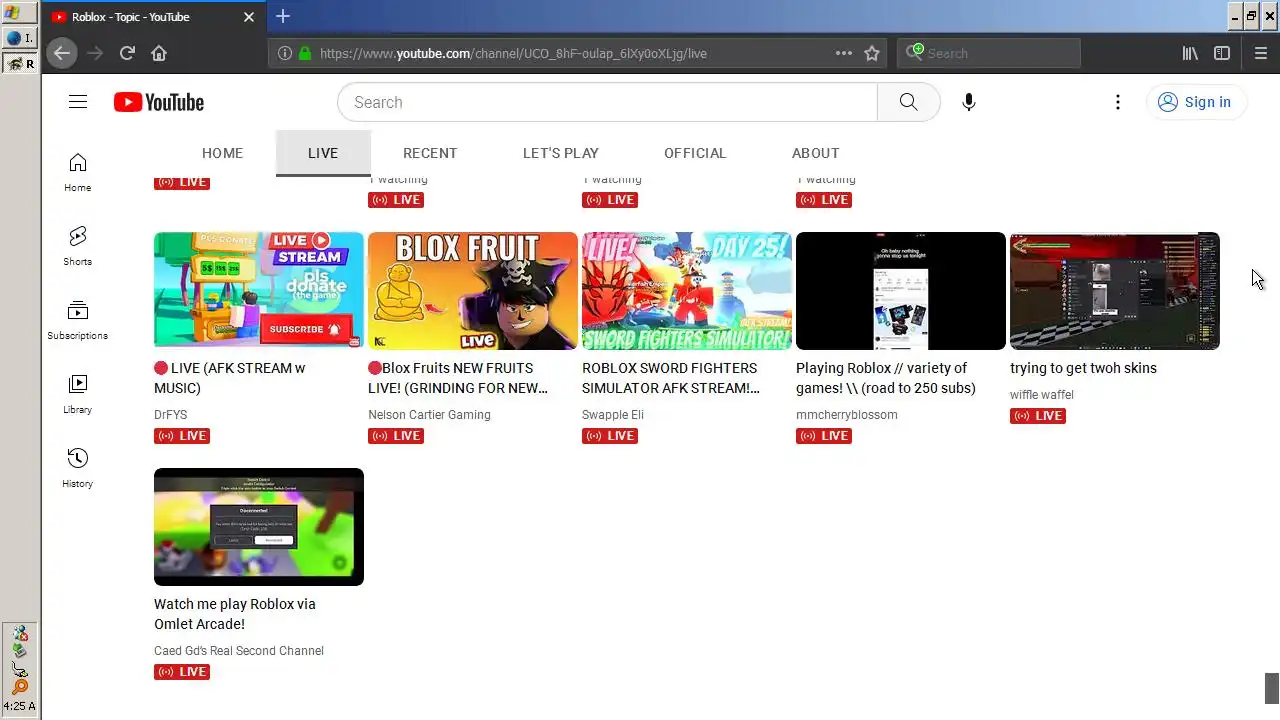The height and width of the screenshot is (720, 1280).
Task: Click the Sign in button
Action: 1196,102
